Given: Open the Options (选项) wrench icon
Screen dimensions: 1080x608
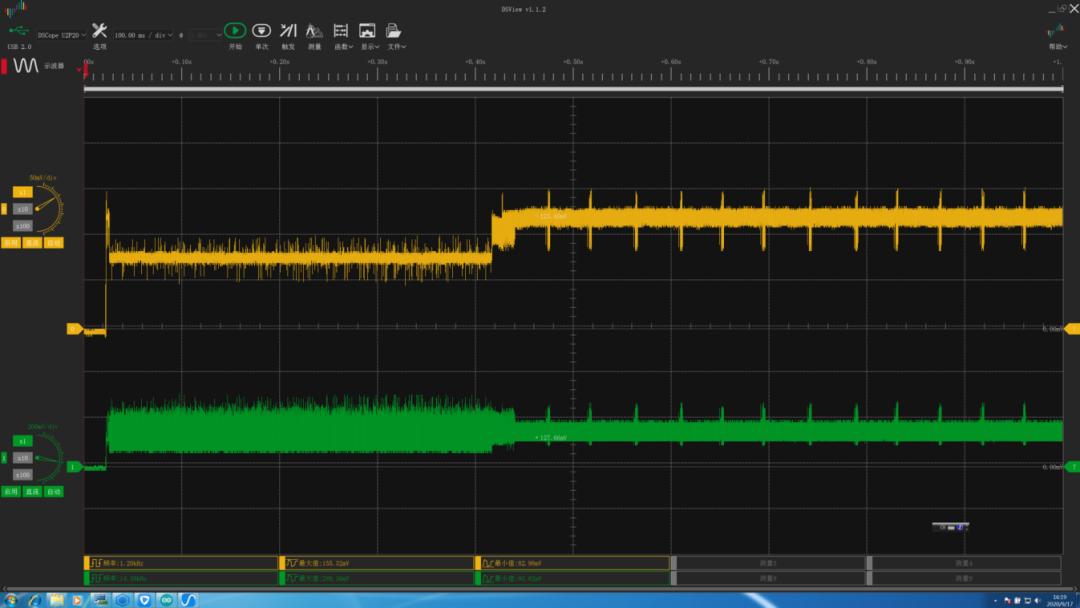Looking at the screenshot, I should click(99, 31).
